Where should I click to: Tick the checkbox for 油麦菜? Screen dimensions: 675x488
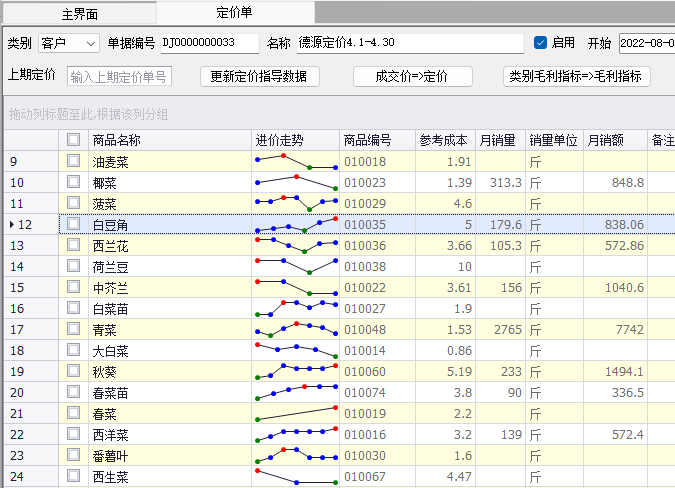coord(74,161)
